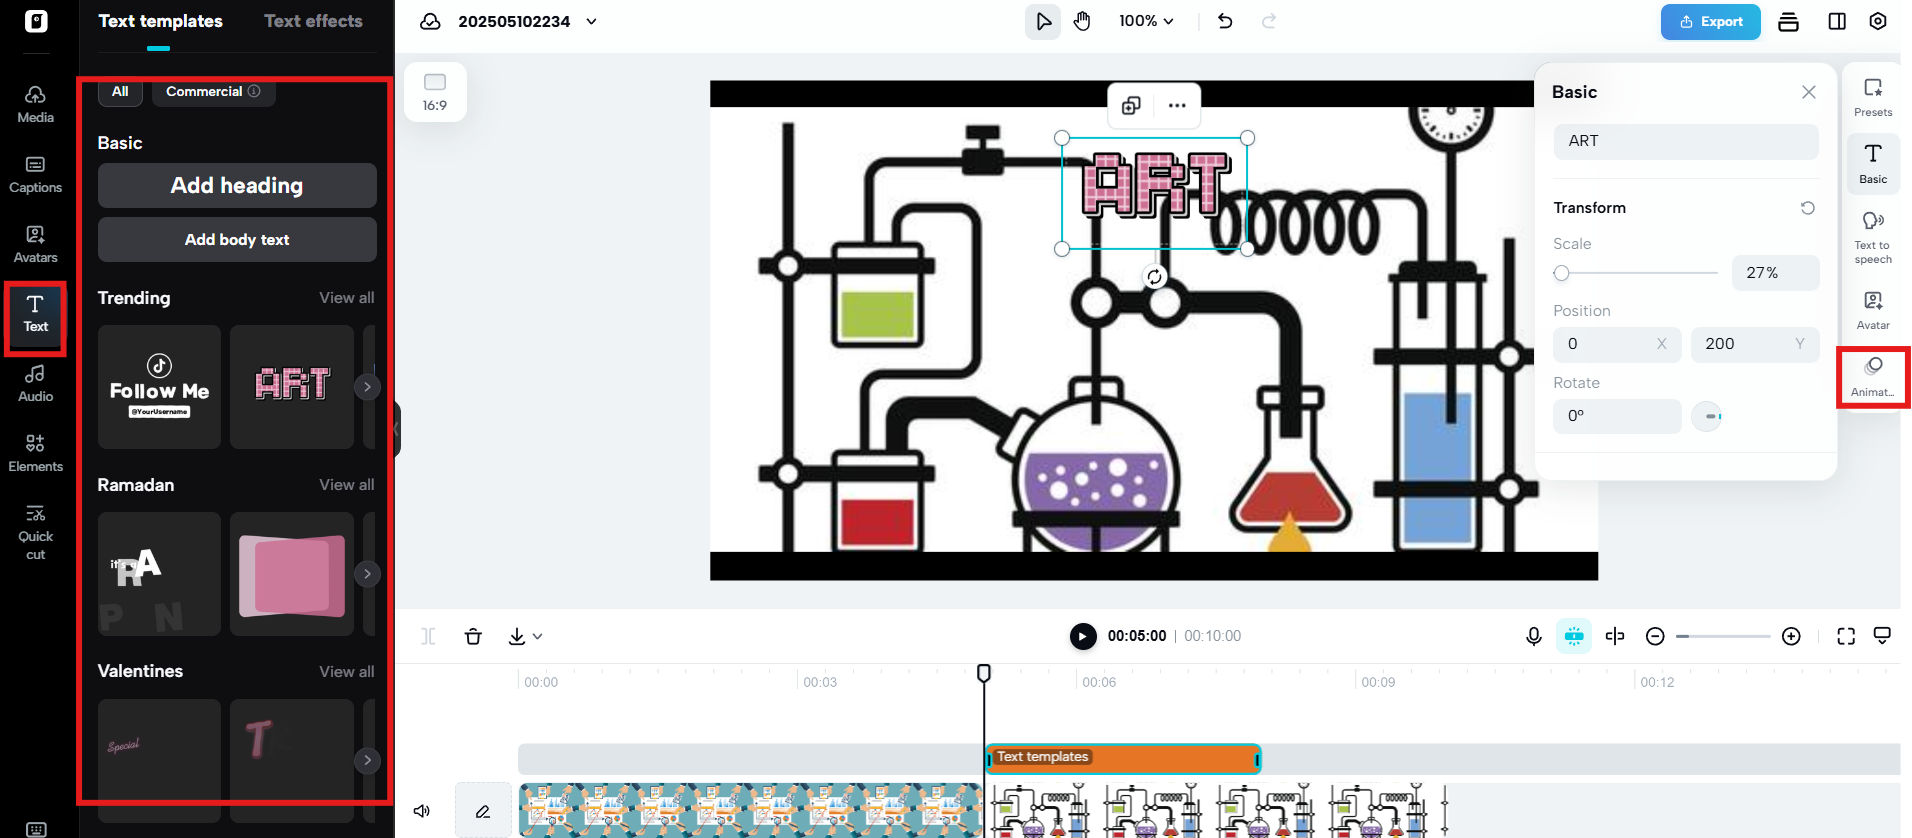Delete the selected clip with trash icon

tap(473, 636)
